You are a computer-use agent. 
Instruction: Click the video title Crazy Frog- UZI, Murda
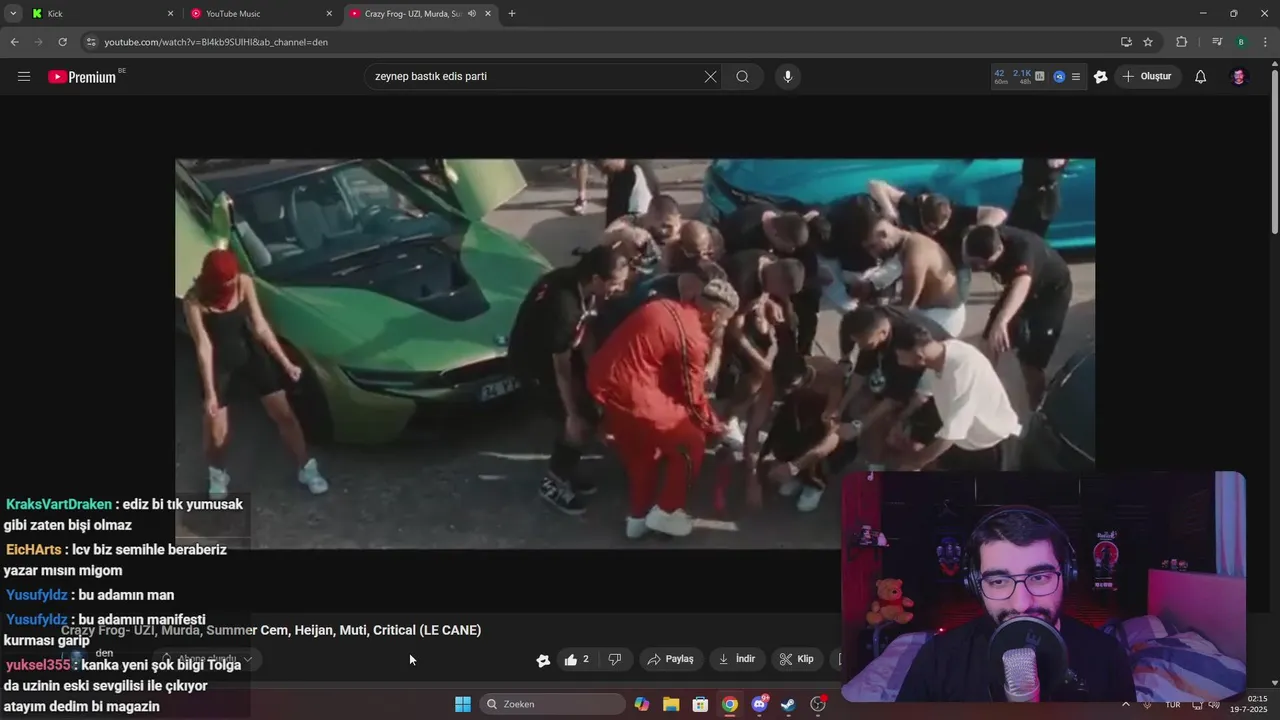coord(271,630)
